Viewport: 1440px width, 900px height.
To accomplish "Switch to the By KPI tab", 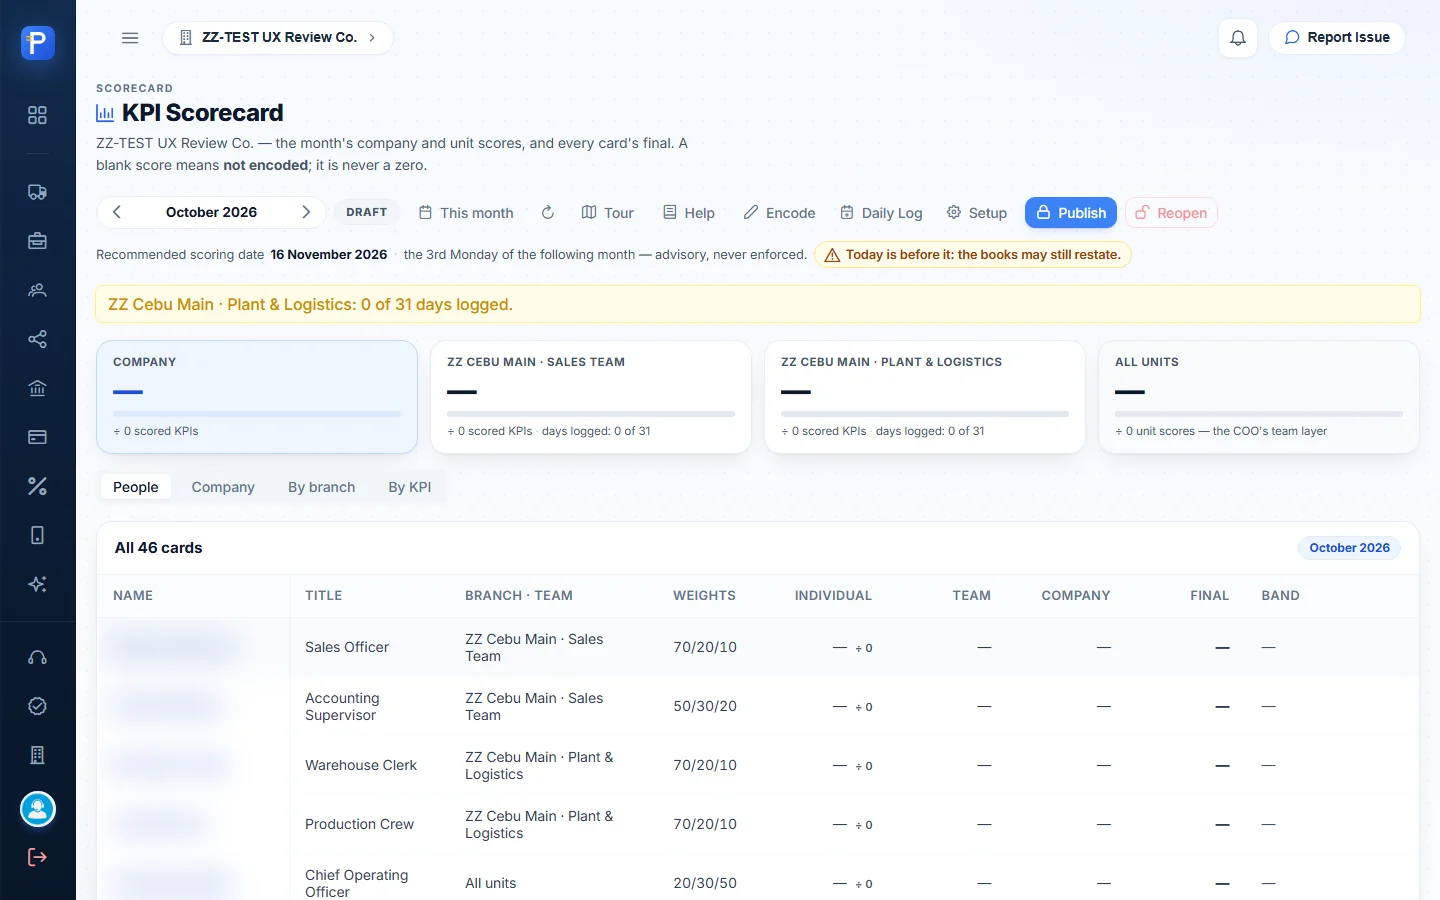I will click(x=410, y=487).
